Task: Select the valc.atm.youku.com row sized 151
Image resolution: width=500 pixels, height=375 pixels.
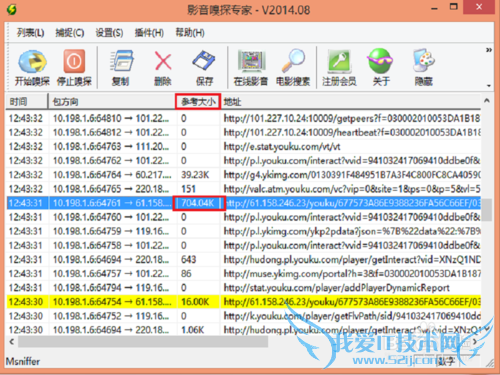Action: [243, 189]
